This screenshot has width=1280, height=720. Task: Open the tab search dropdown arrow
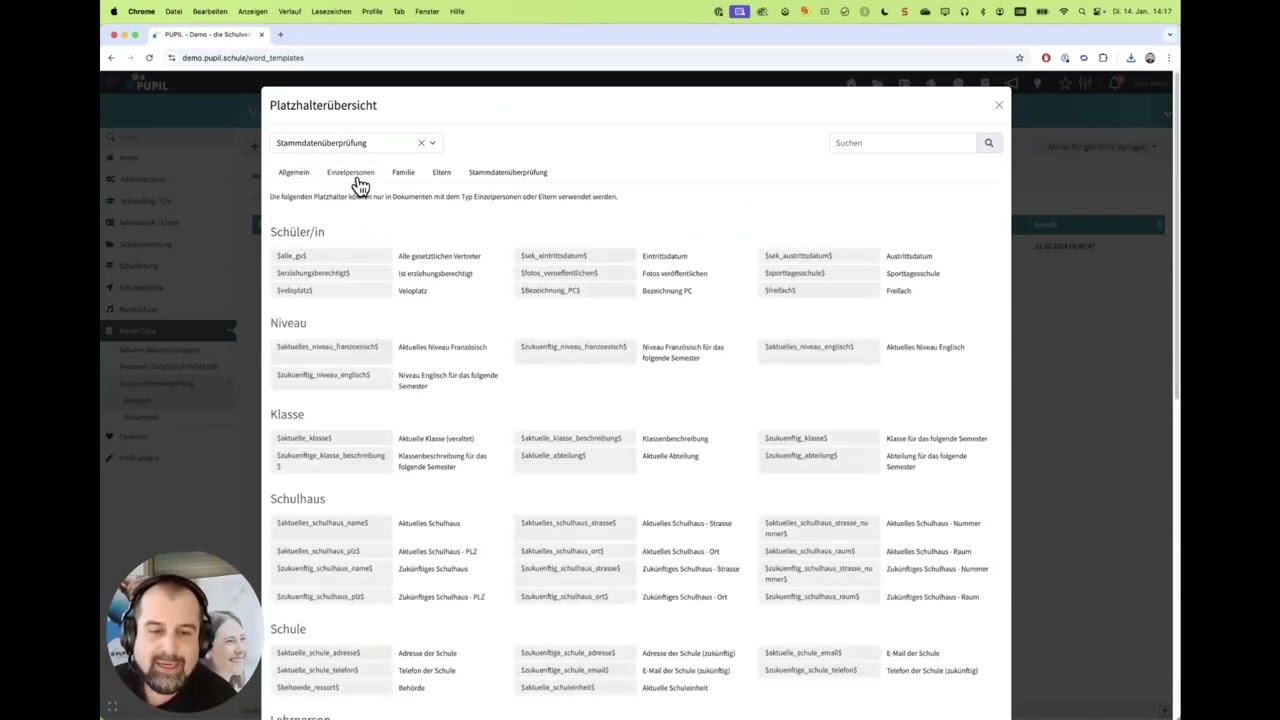click(1169, 35)
